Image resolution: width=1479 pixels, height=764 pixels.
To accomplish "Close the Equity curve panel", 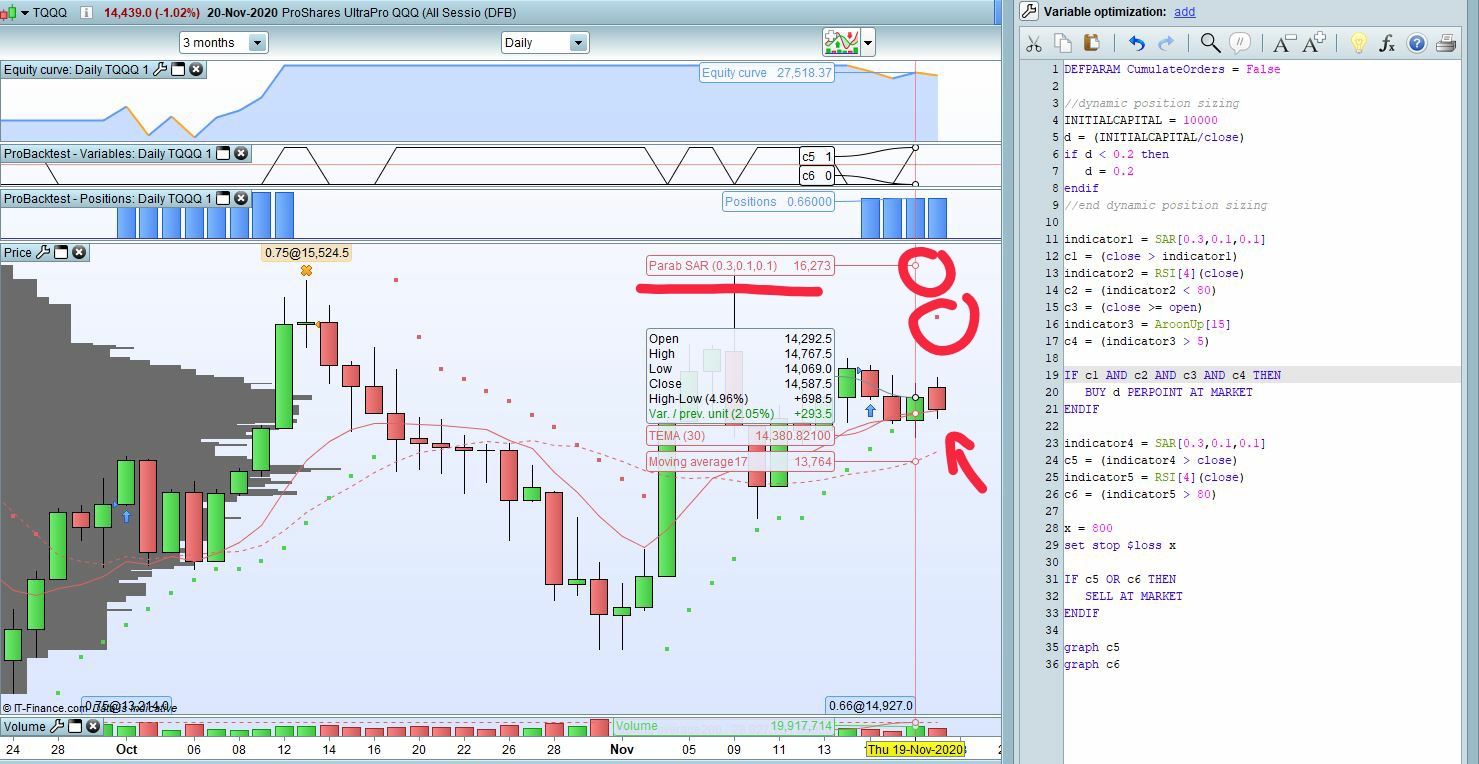I will point(196,69).
